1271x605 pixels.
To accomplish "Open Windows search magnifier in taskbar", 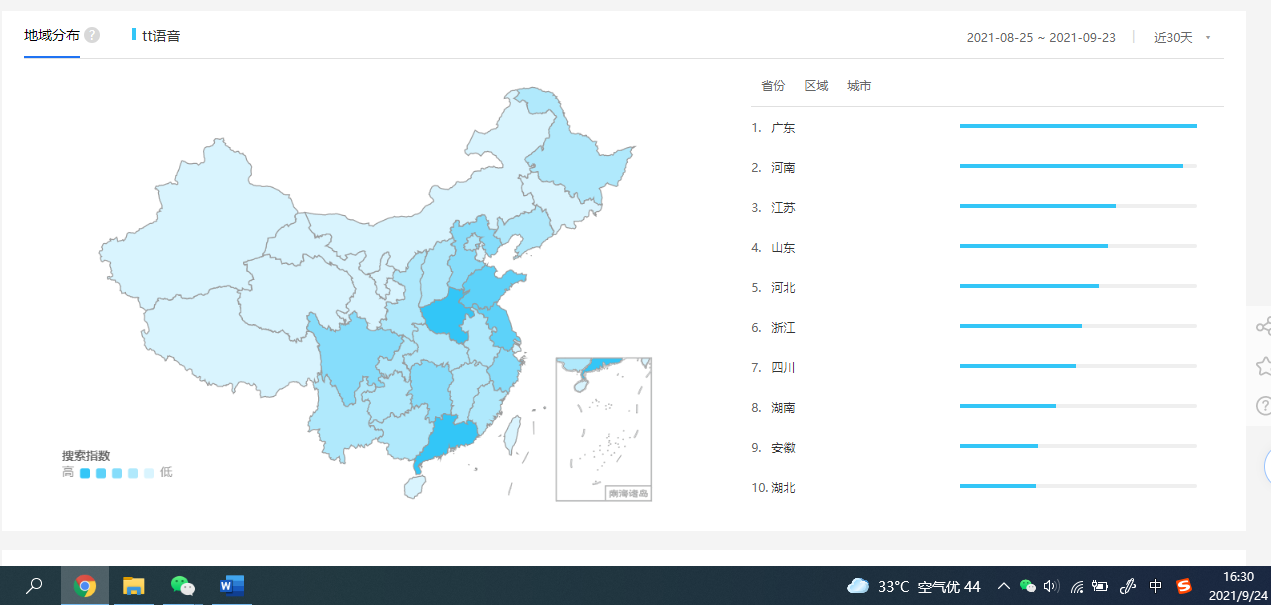I will (x=34, y=586).
